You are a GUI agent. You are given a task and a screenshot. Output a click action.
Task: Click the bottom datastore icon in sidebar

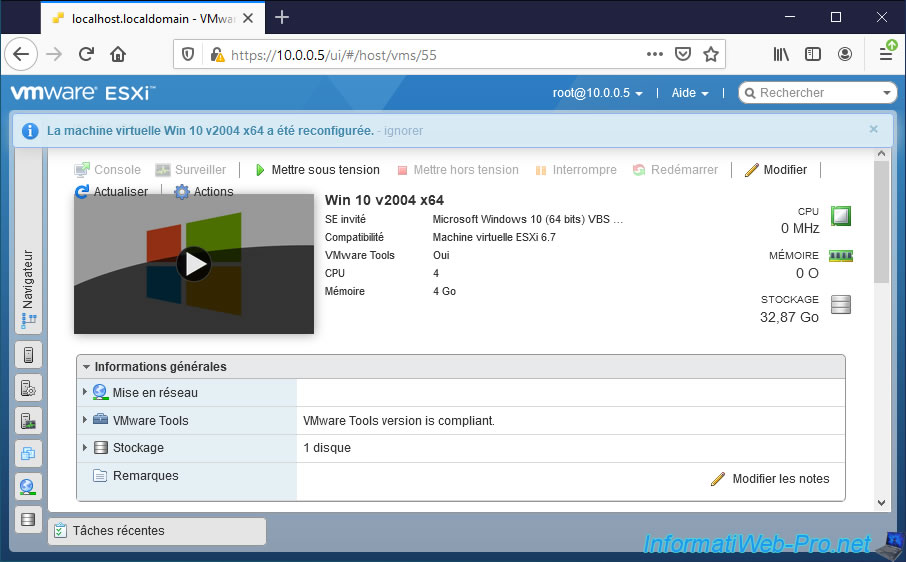(x=28, y=519)
